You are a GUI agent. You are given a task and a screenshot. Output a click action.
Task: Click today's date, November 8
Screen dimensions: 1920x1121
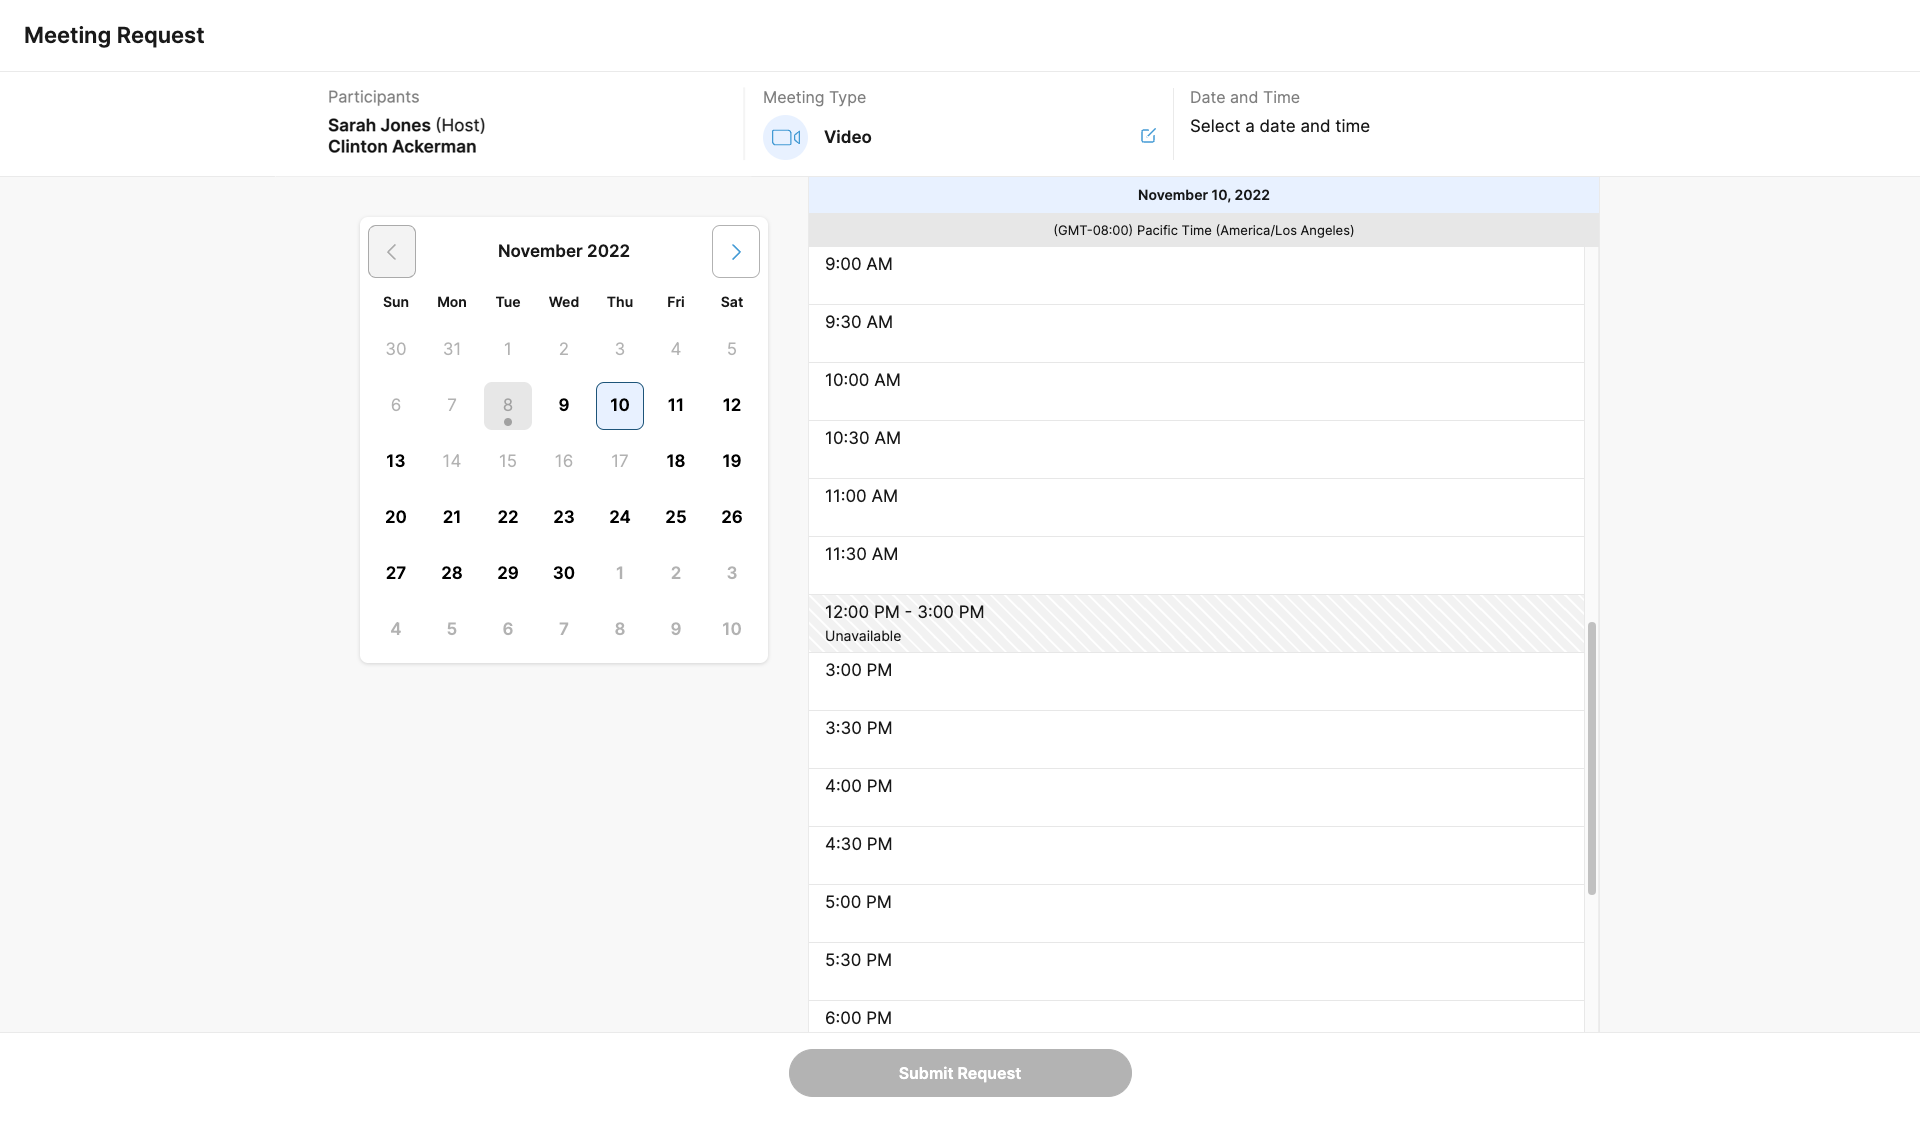coord(508,405)
